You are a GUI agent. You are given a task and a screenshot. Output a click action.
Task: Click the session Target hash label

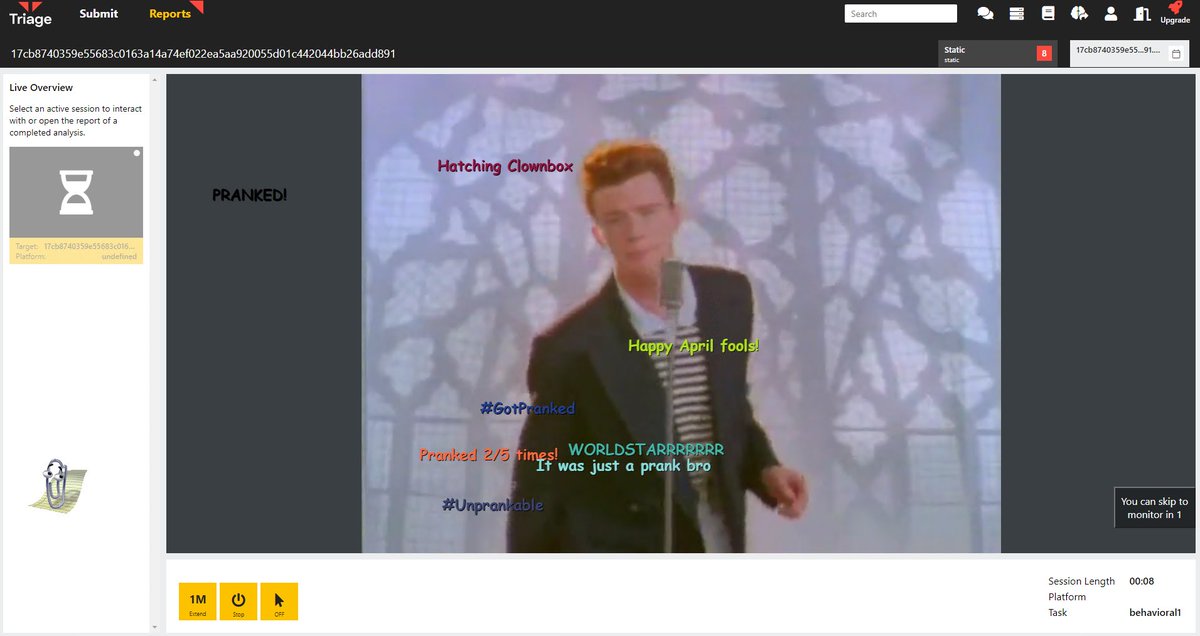pos(75,245)
